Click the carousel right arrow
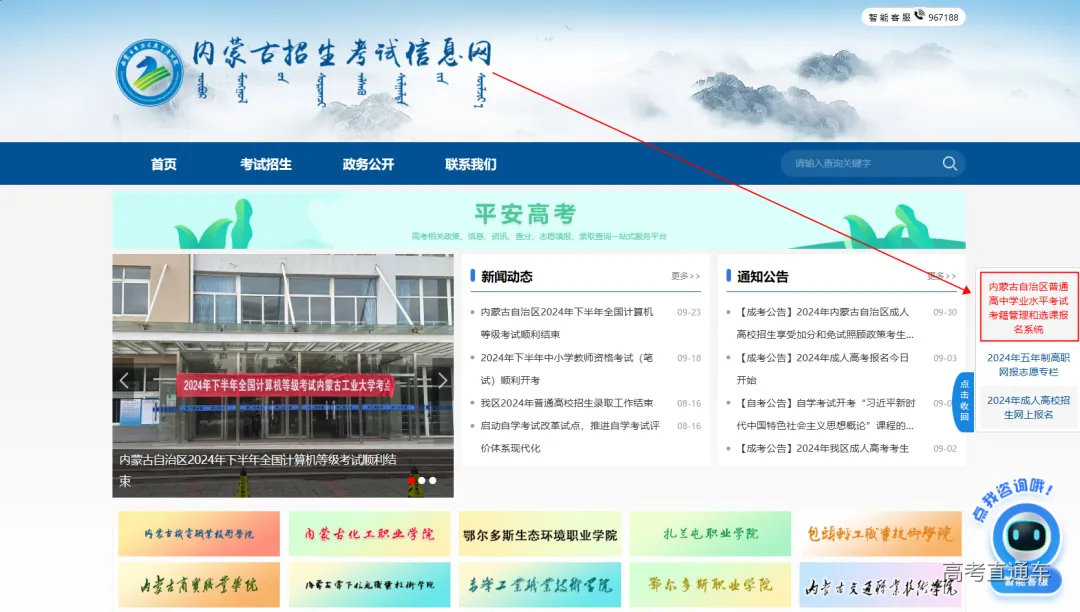Image resolution: width=1080 pixels, height=612 pixels. pos(442,380)
